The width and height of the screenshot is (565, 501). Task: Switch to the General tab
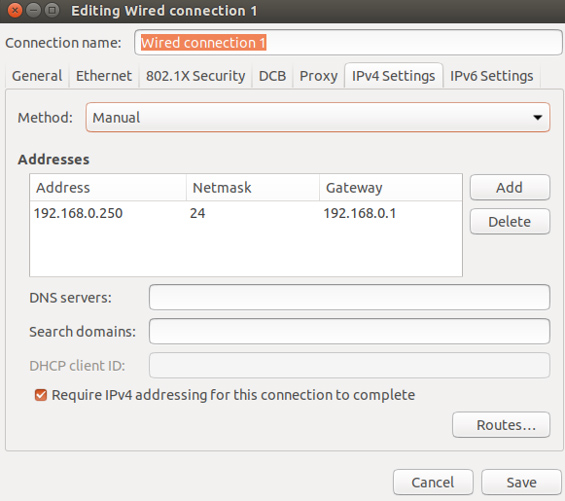pos(37,76)
